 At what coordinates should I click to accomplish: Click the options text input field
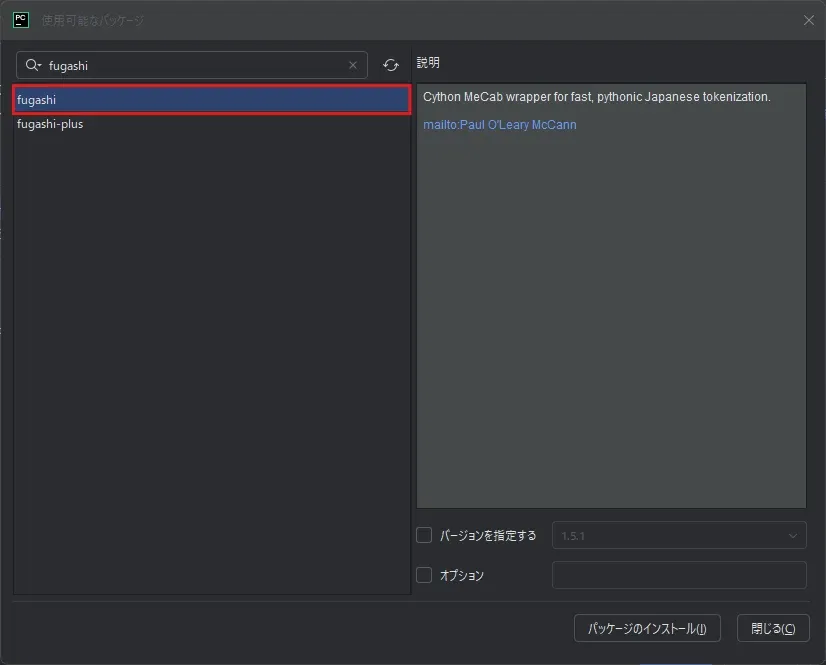pos(679,575)
